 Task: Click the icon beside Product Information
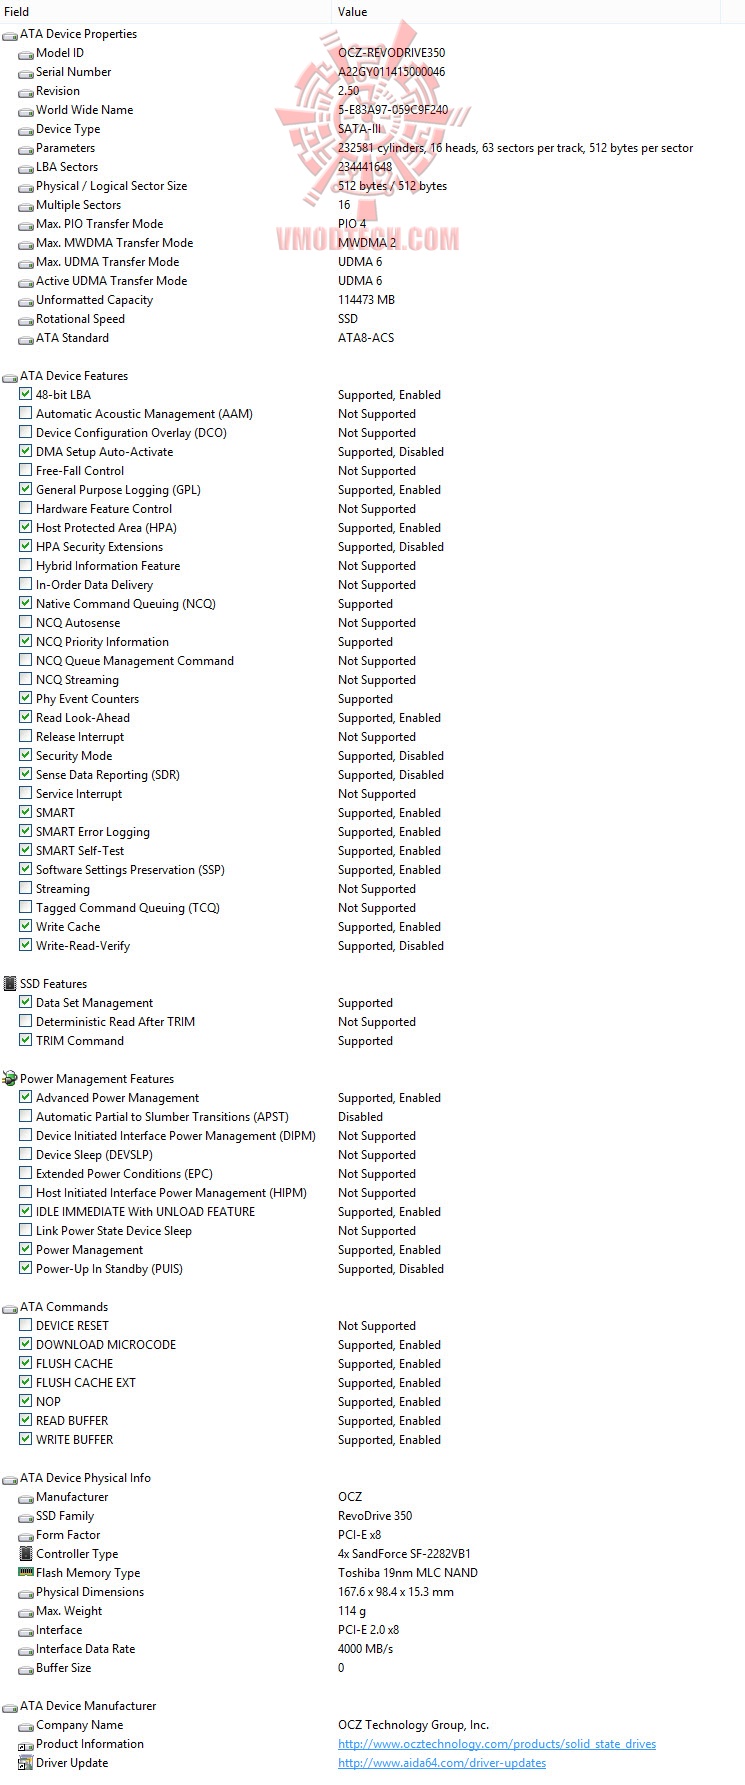click(x=26, y=1745)
